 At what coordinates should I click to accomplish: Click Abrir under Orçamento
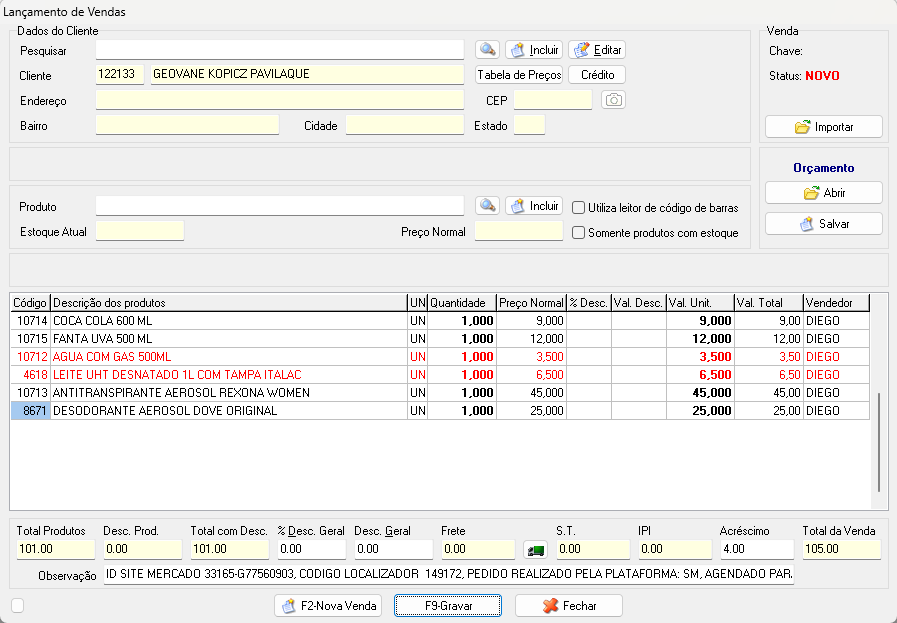pos(823,193)
